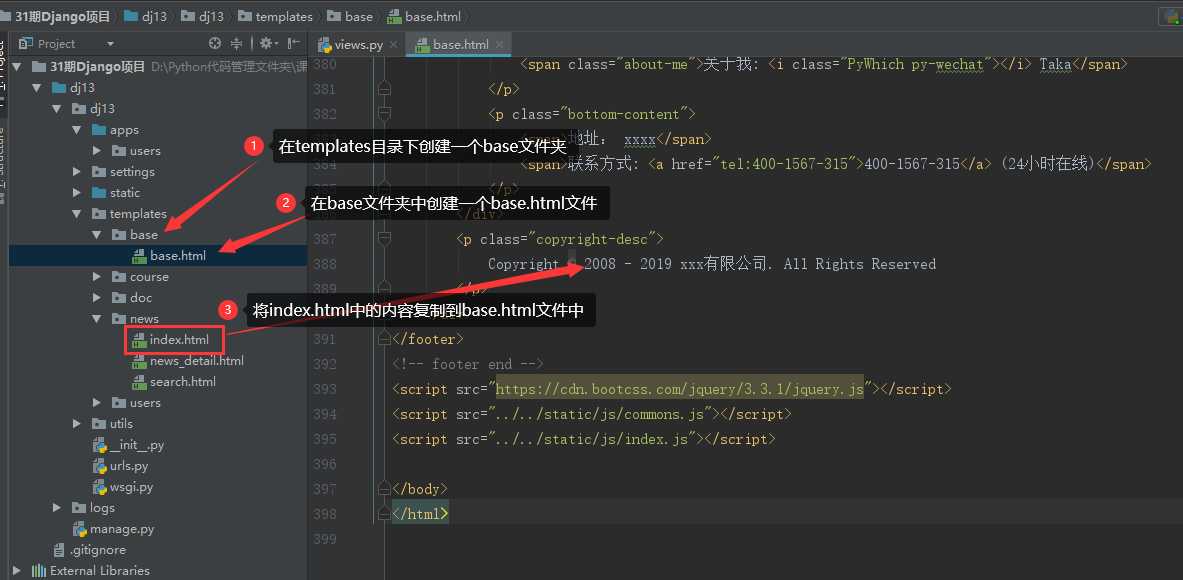This screenshot has width=1183, height=580.
Task: Click inner dj13 folder in tree
Action: tap(94, 109)
